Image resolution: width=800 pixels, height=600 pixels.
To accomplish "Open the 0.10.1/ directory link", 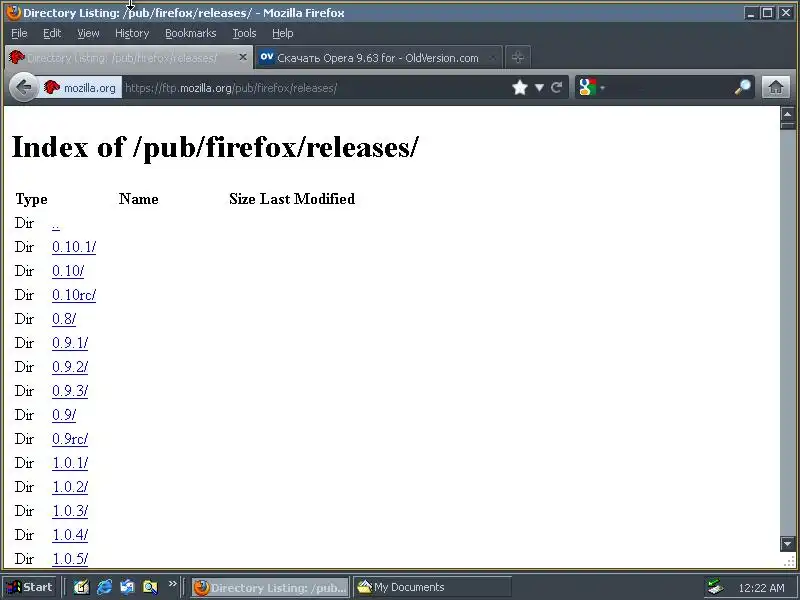I will tap(74, 247).
